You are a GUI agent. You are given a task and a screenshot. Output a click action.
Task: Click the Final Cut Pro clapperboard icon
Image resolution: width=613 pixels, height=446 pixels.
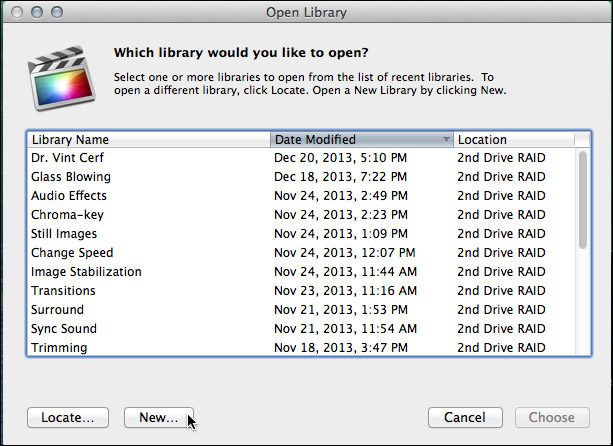pos(61,78)
